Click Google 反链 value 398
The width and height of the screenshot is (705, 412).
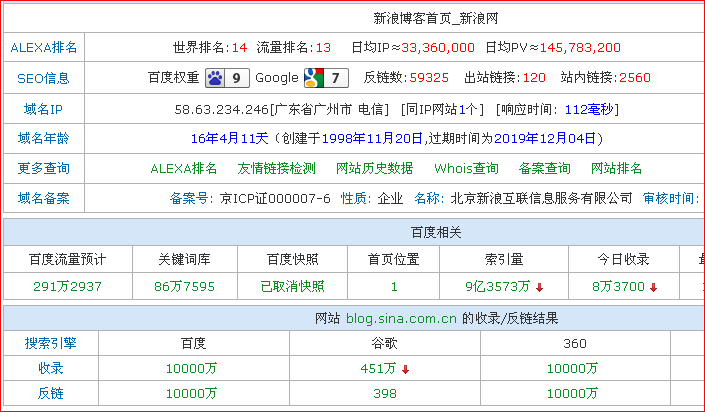[x=385, y=394]
